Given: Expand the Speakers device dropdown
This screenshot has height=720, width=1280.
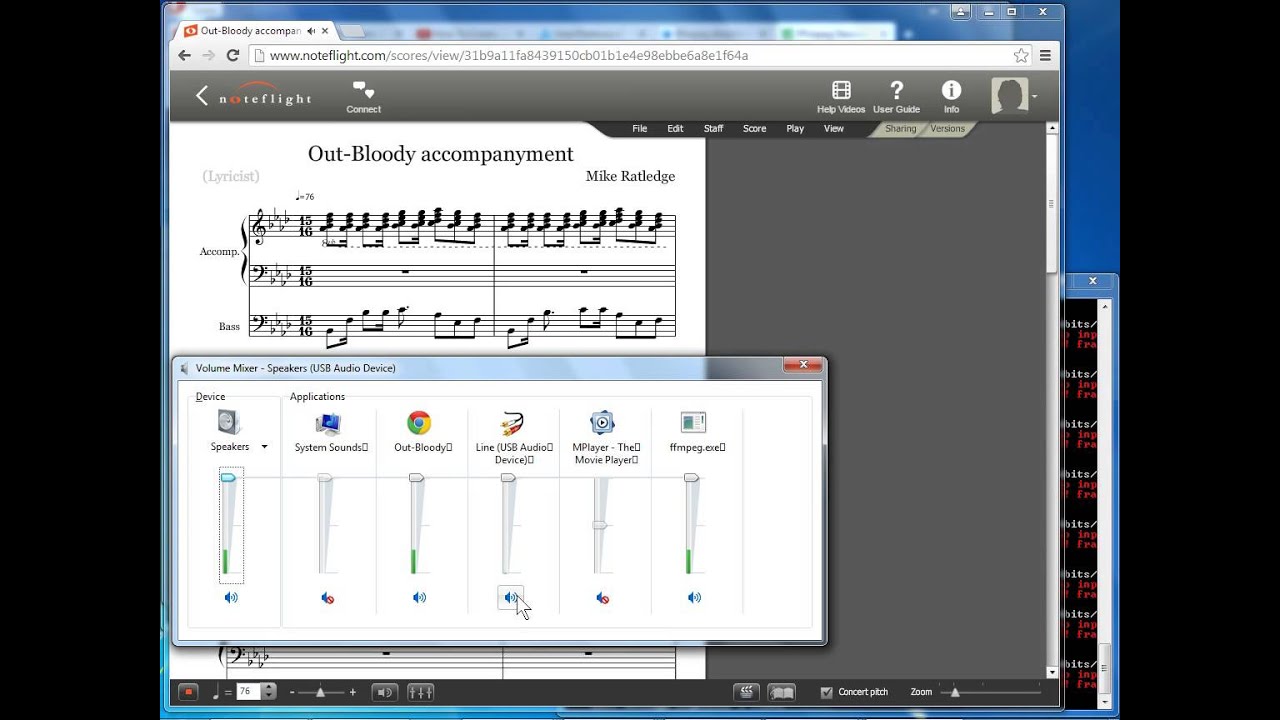Looking at the screenshot, I should pyautogui.click(x=264, y=447).
